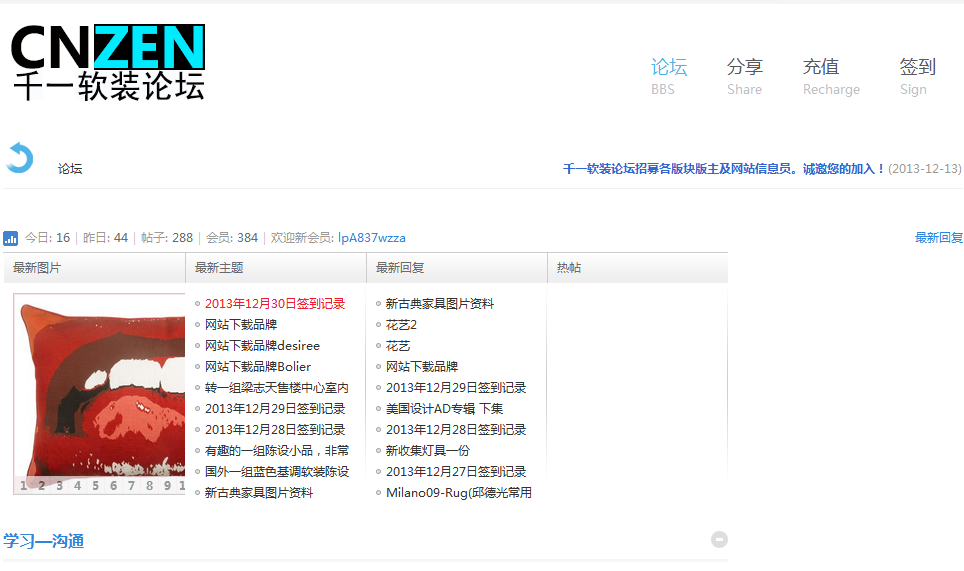This screenshot has height=571, width=964.
Task: Click the blue circular back arrow icon
Action: [x=20, y=157]
